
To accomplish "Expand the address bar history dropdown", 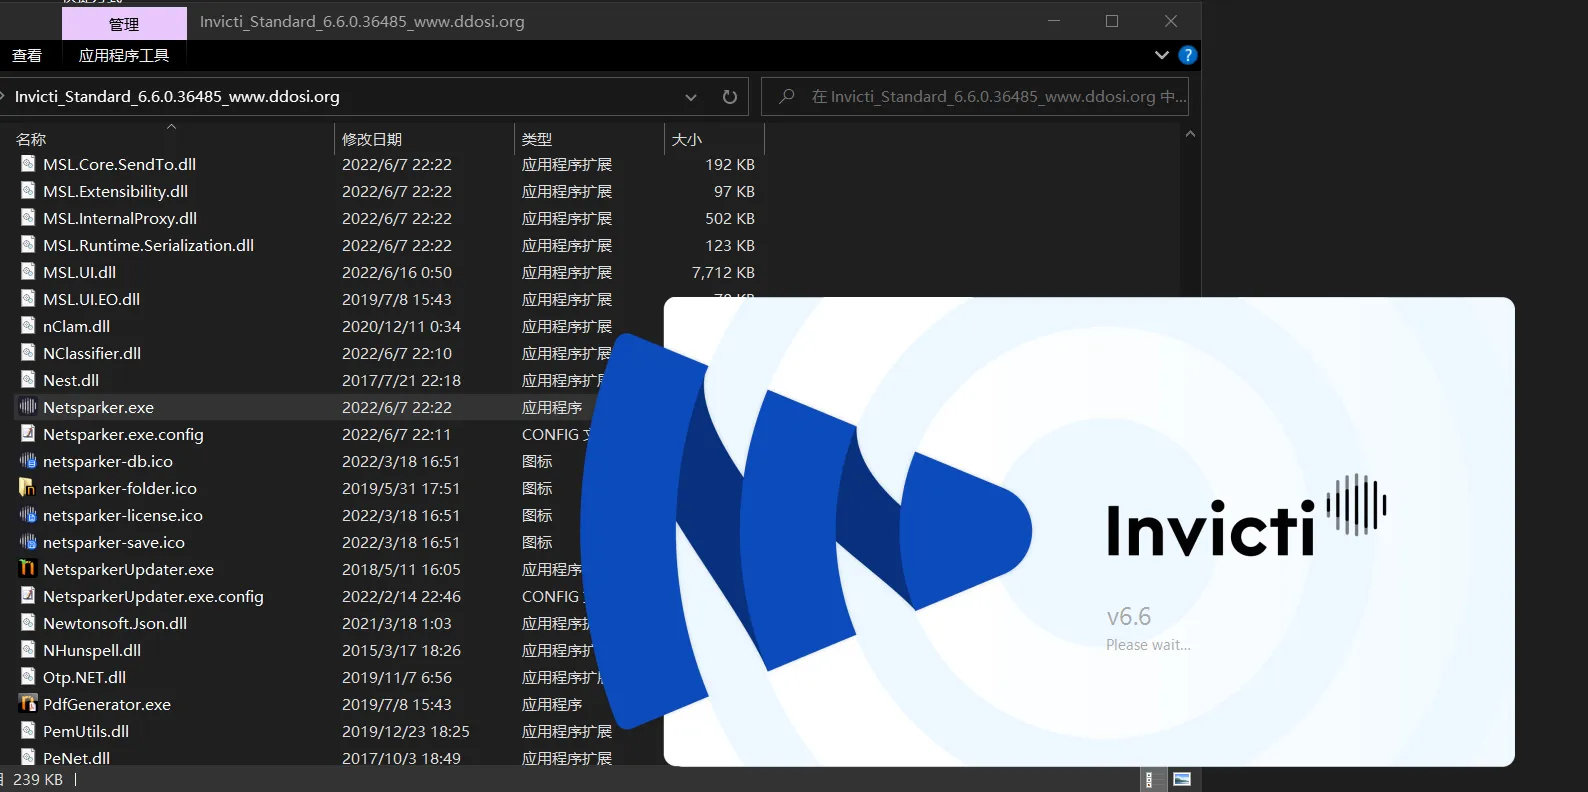I will [691, 97].
